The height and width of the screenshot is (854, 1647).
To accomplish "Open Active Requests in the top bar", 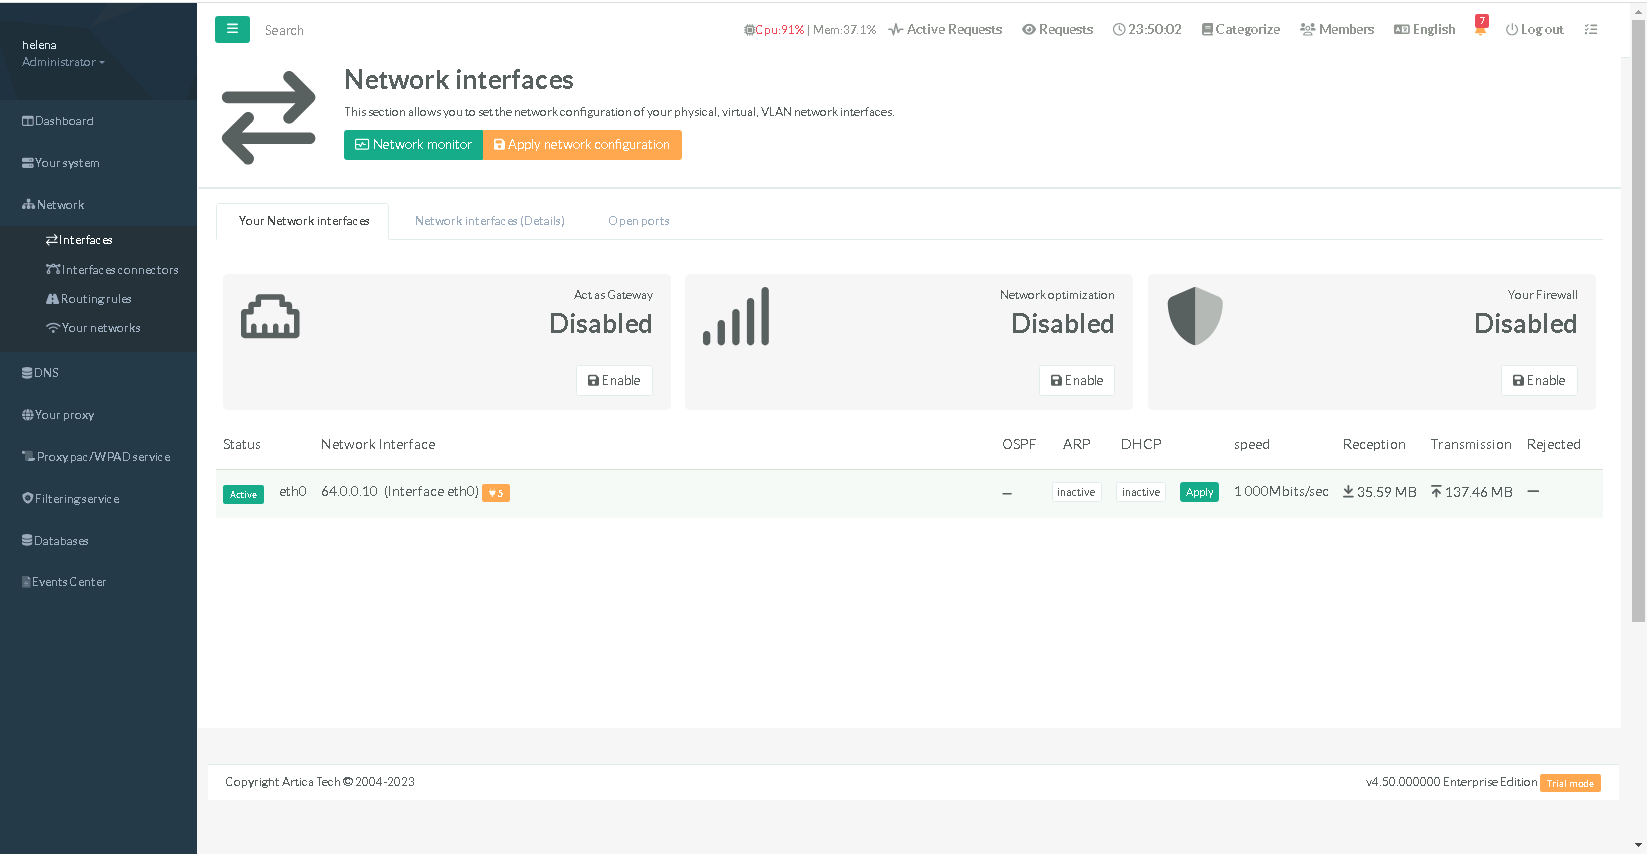I will point(945,30).
